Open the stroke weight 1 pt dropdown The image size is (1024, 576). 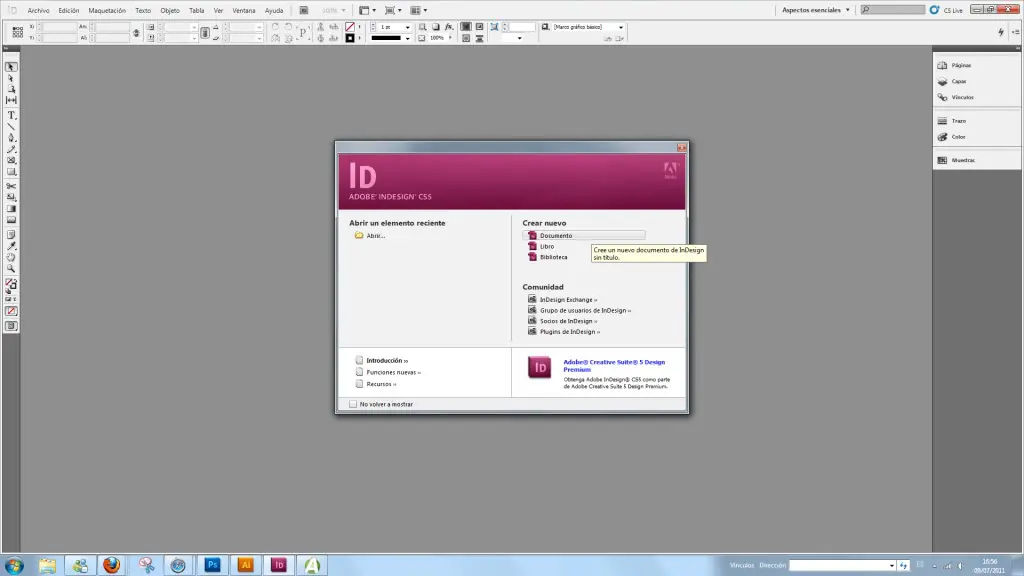coord(408,27)
